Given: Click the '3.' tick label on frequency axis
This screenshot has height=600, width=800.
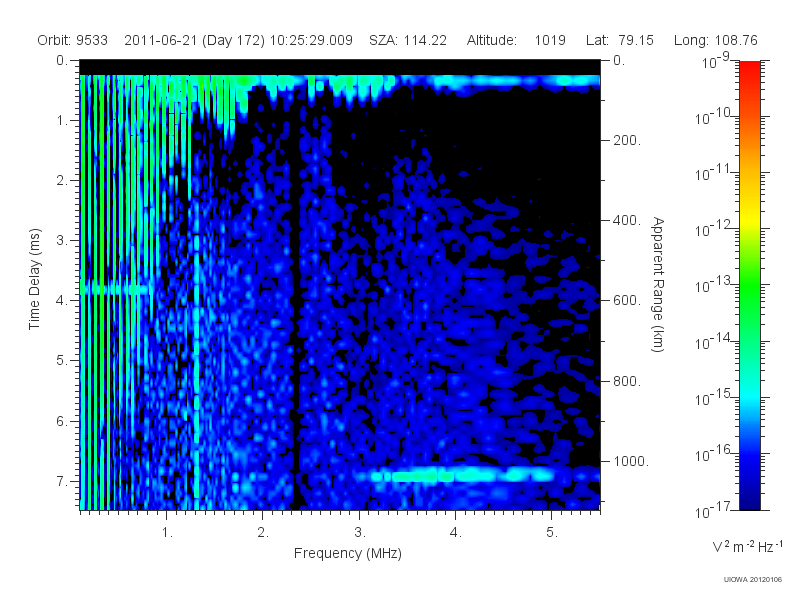Looking at the screenshot, I should coord(360,533).
